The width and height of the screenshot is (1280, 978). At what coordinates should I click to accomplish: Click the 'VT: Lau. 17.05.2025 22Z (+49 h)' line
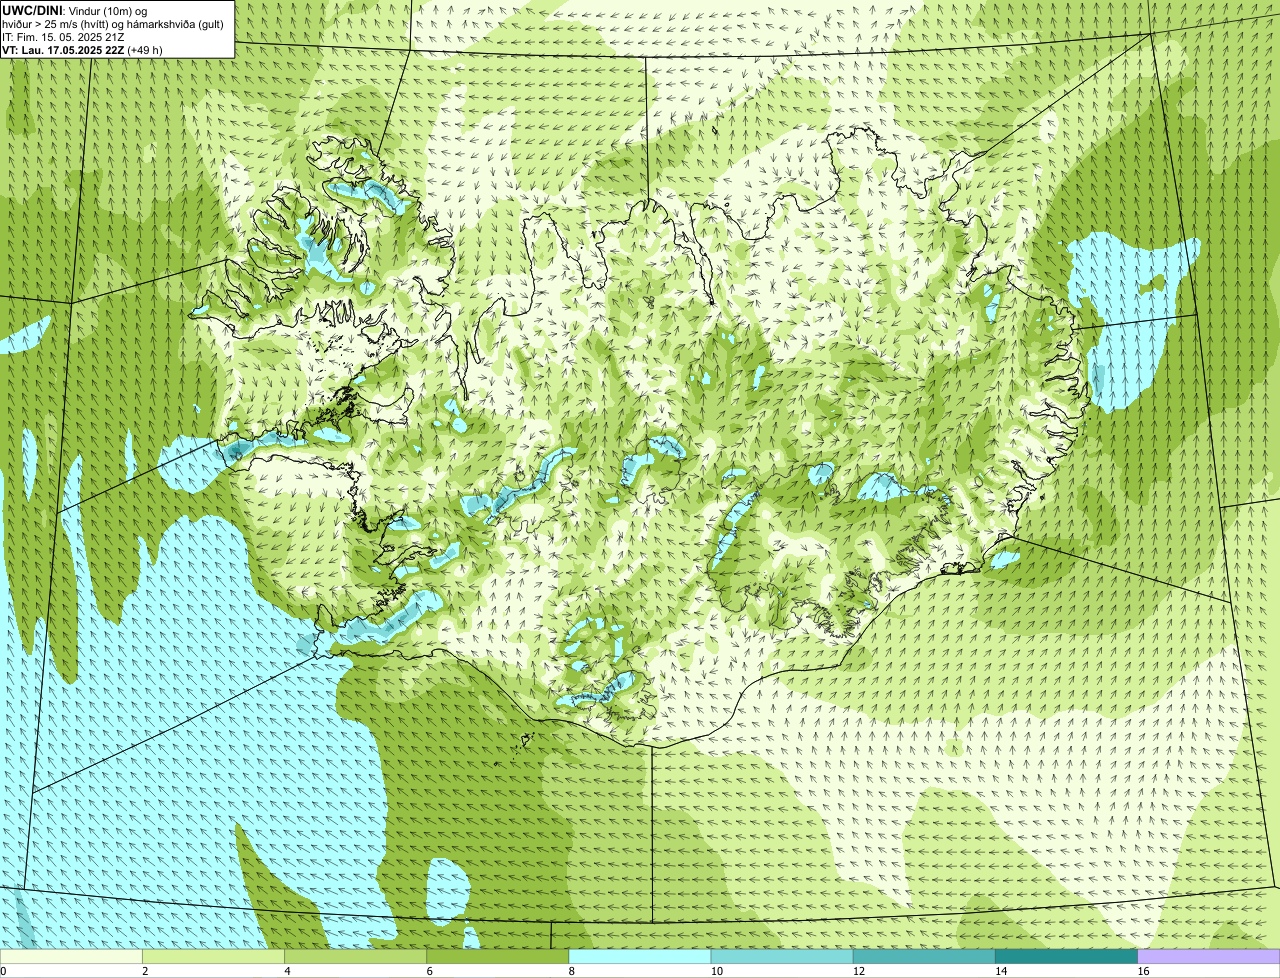click(82, 49)
